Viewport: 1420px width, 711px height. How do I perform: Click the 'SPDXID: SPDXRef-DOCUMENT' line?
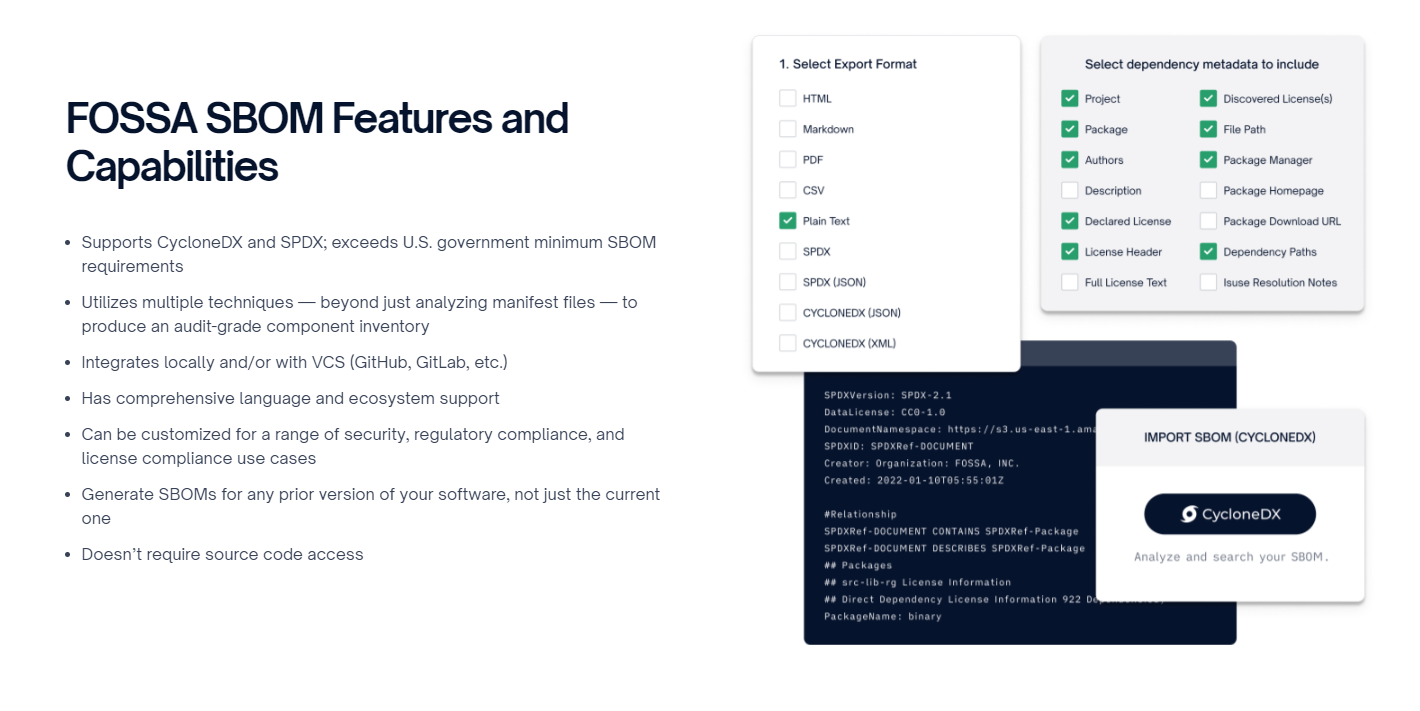pyautogui.click(x=899, y=446)
